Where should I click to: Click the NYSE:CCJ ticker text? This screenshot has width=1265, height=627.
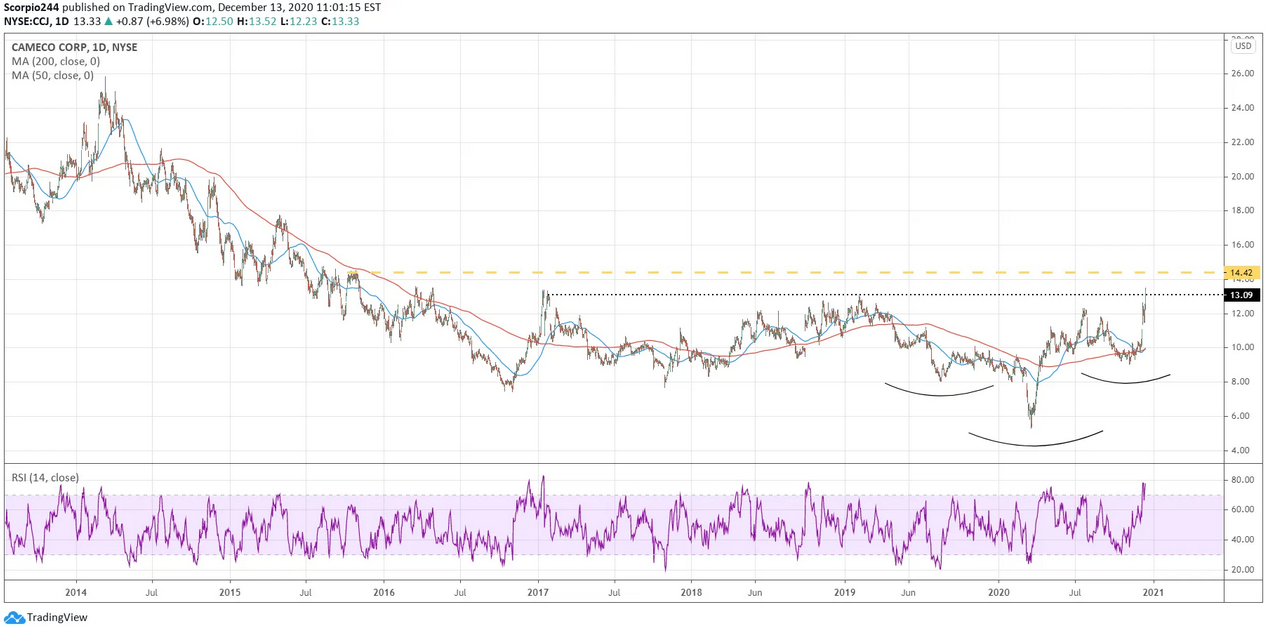[x=28, y=21]
